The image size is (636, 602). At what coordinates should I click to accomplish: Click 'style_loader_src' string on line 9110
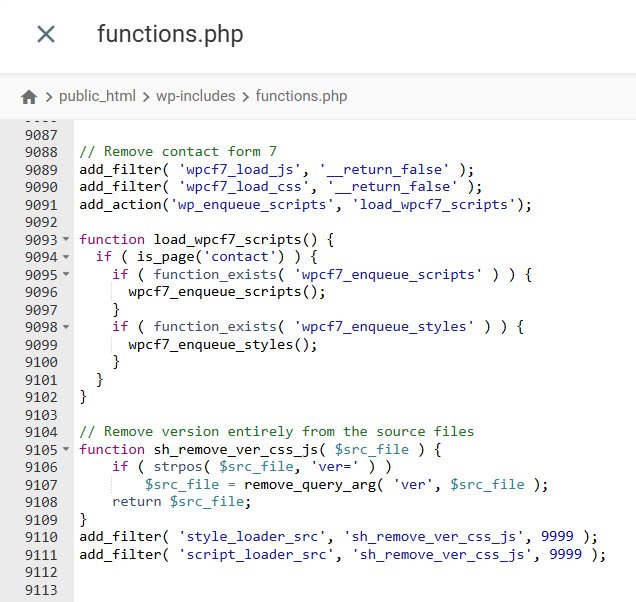tap(252, 537)
